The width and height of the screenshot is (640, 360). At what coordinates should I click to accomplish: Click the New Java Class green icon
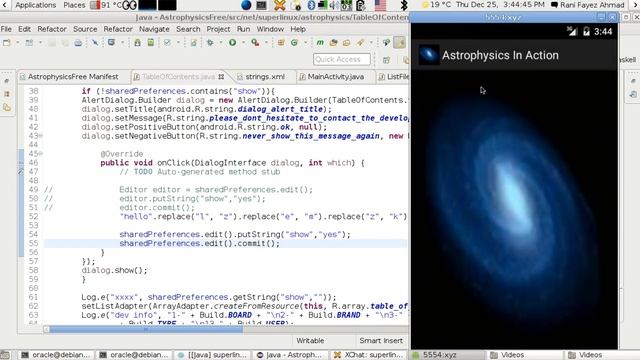(294, 42)
